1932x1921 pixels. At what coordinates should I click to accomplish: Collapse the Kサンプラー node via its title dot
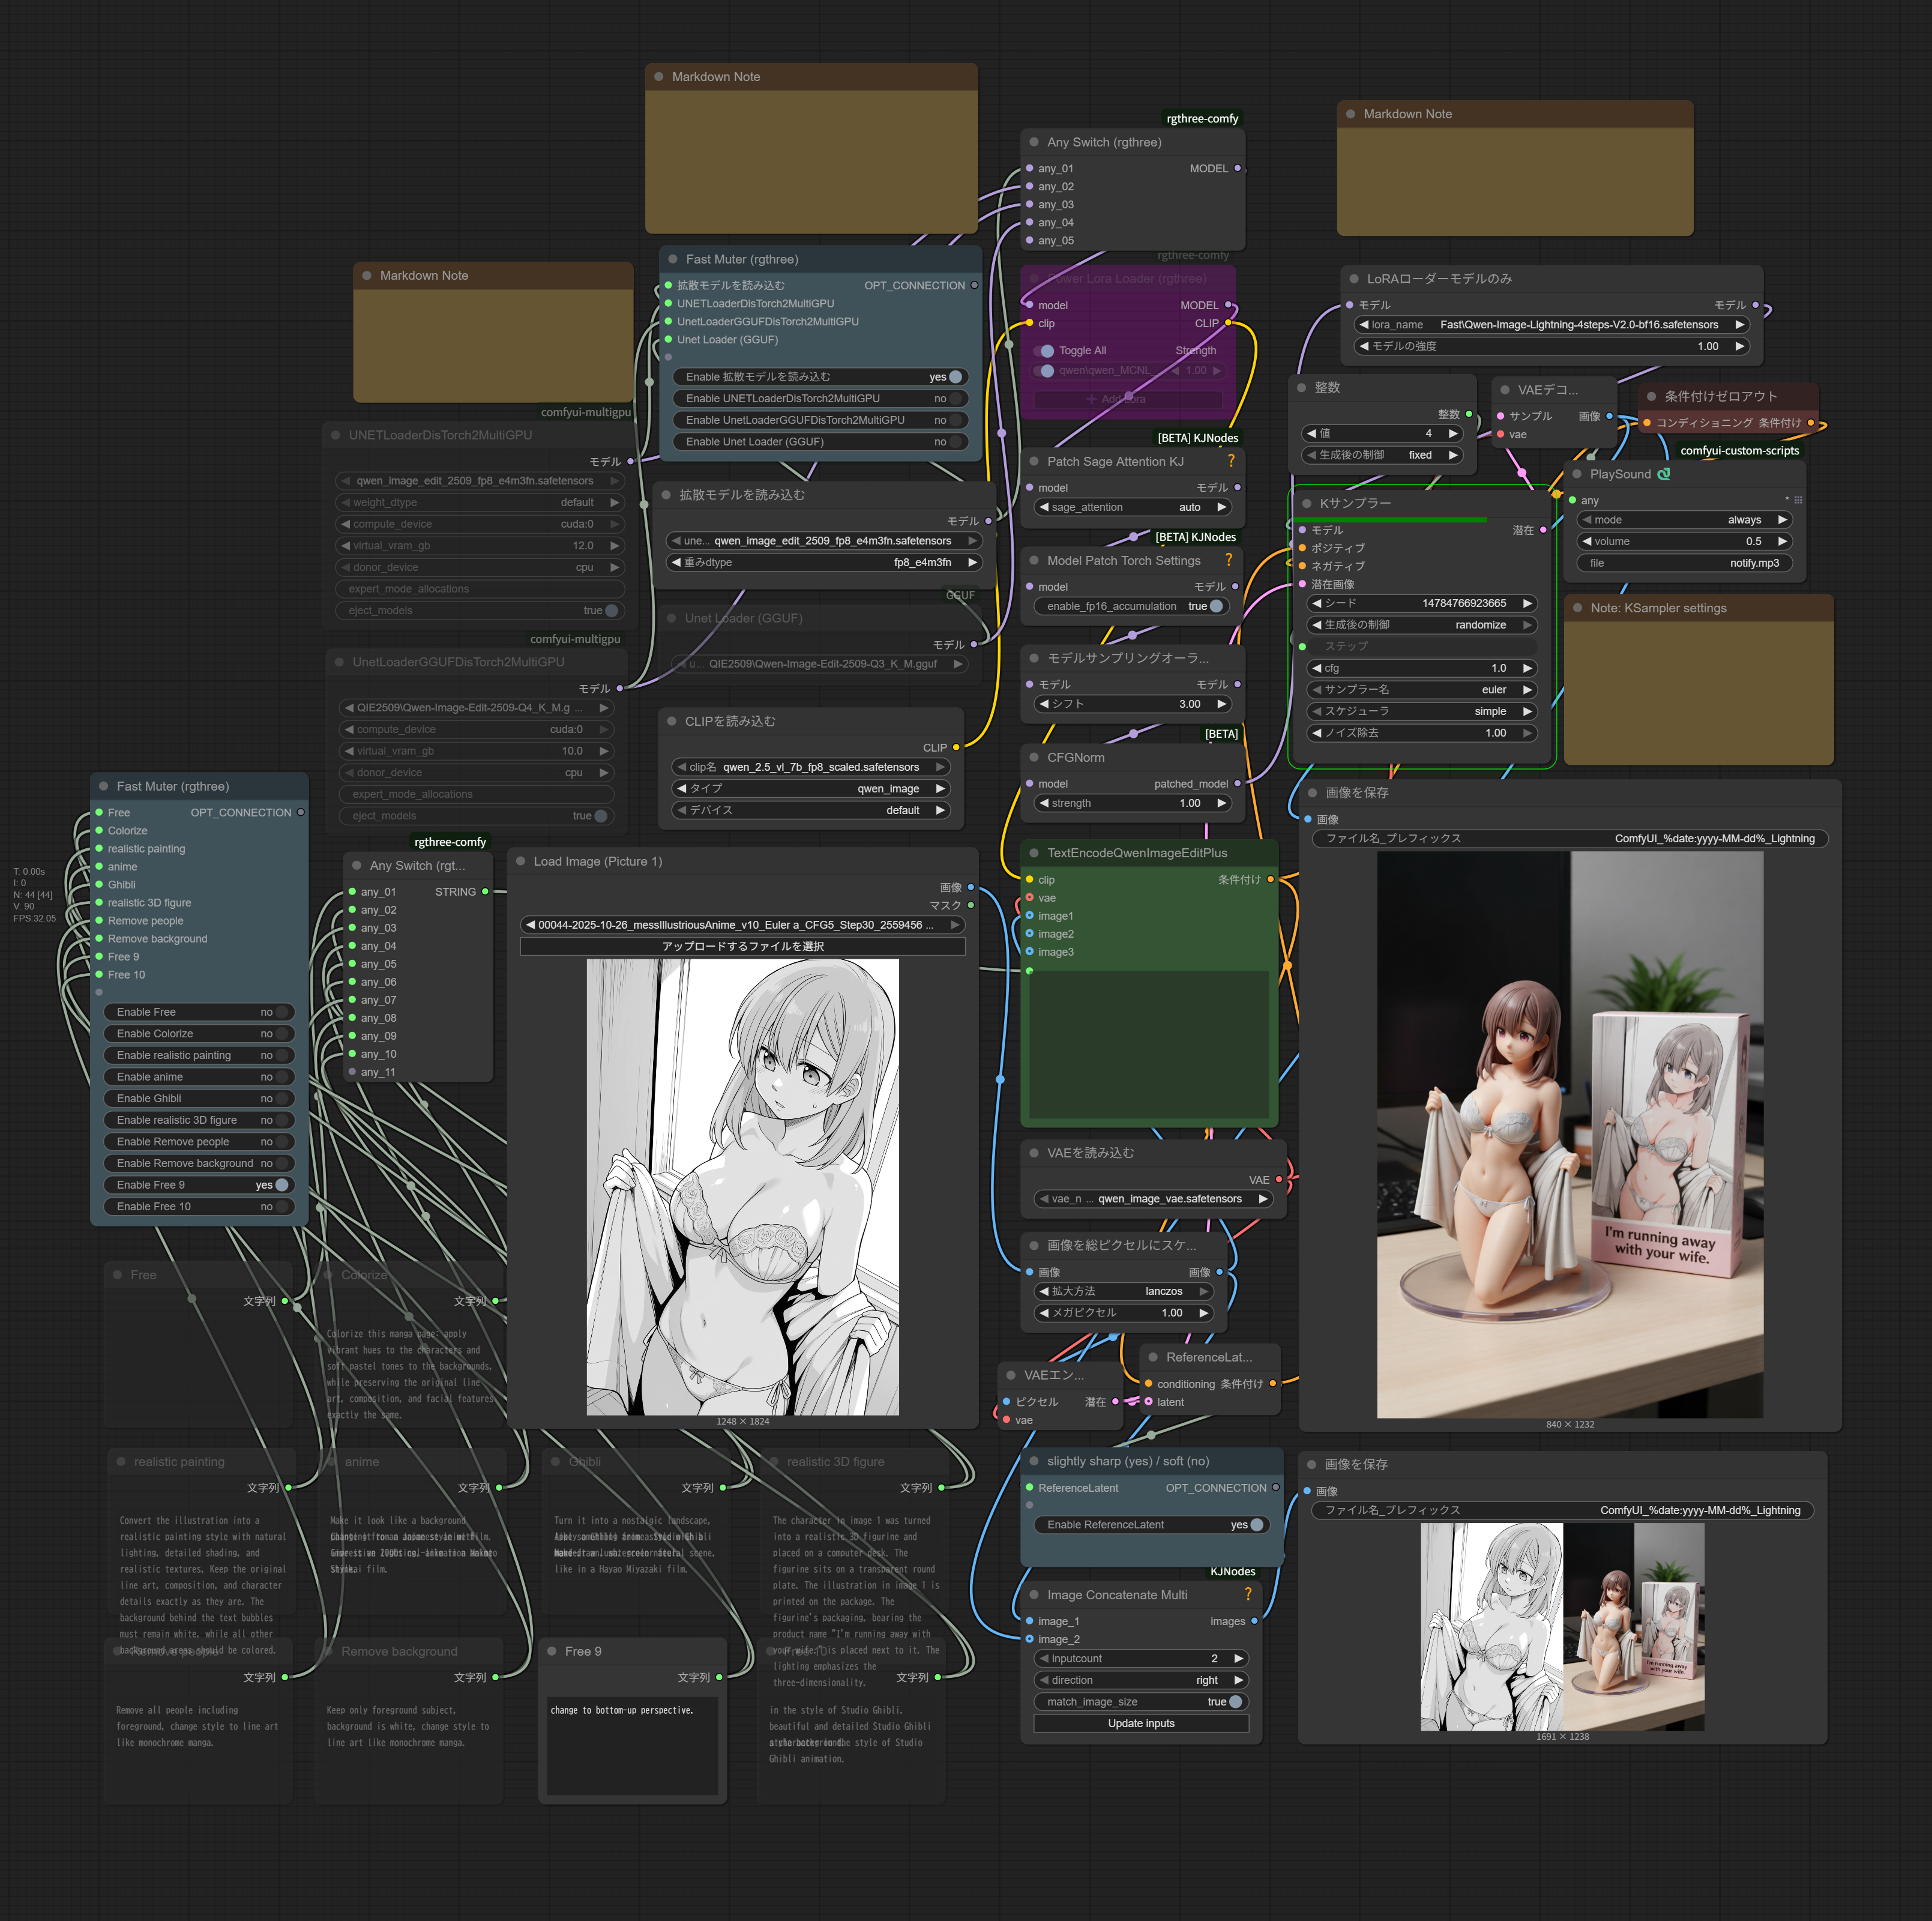point(1306,503)
